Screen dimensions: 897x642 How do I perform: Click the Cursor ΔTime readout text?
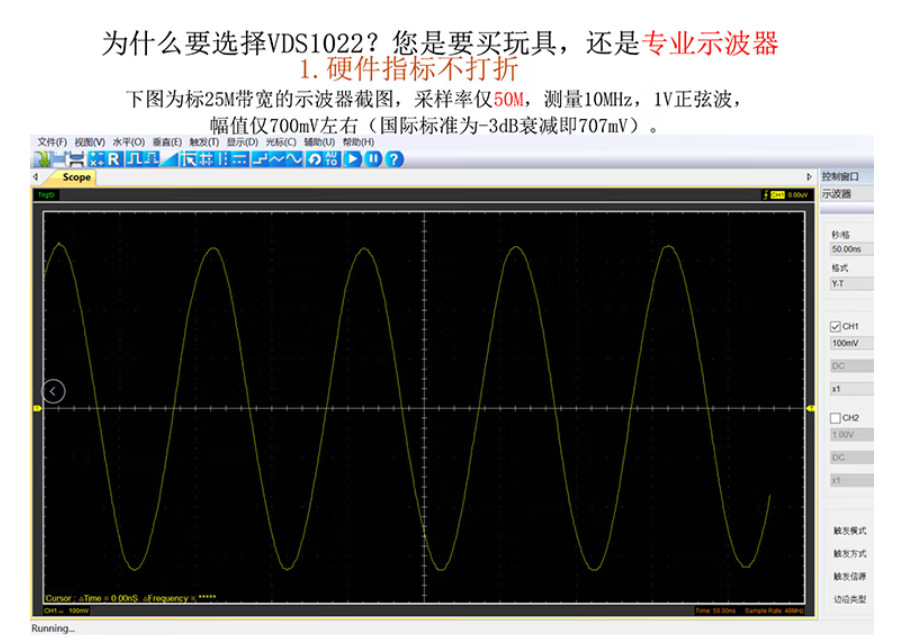coord(92,598)
